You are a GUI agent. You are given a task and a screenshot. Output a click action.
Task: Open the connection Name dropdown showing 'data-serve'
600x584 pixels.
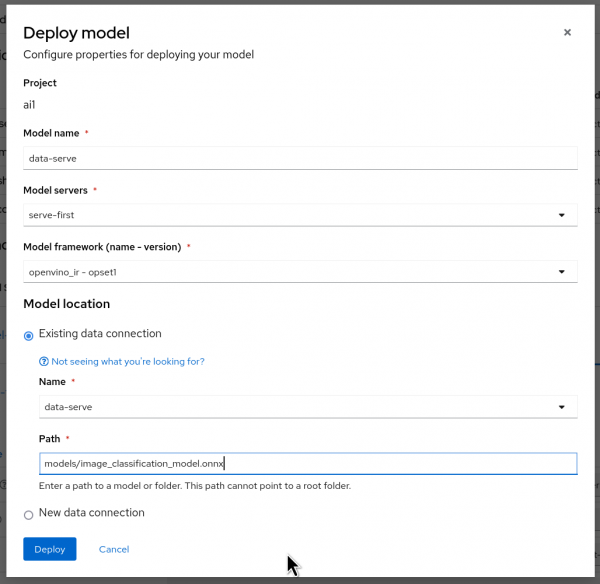pyautogui.click(x=300, y=407)
